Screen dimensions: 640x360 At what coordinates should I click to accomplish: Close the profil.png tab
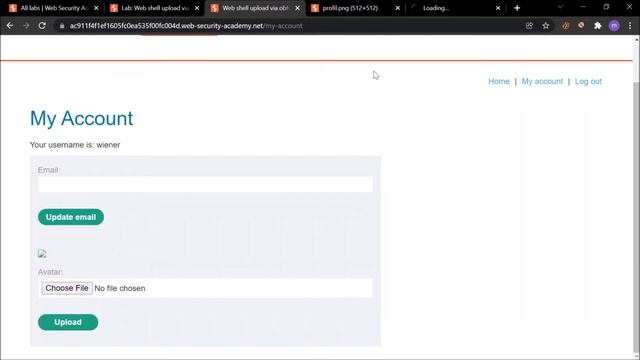point(398,8)
